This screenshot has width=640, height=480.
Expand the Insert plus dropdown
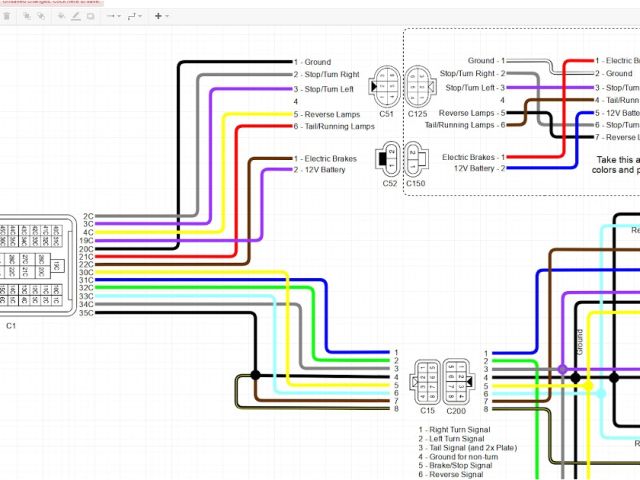click(161, 16)
